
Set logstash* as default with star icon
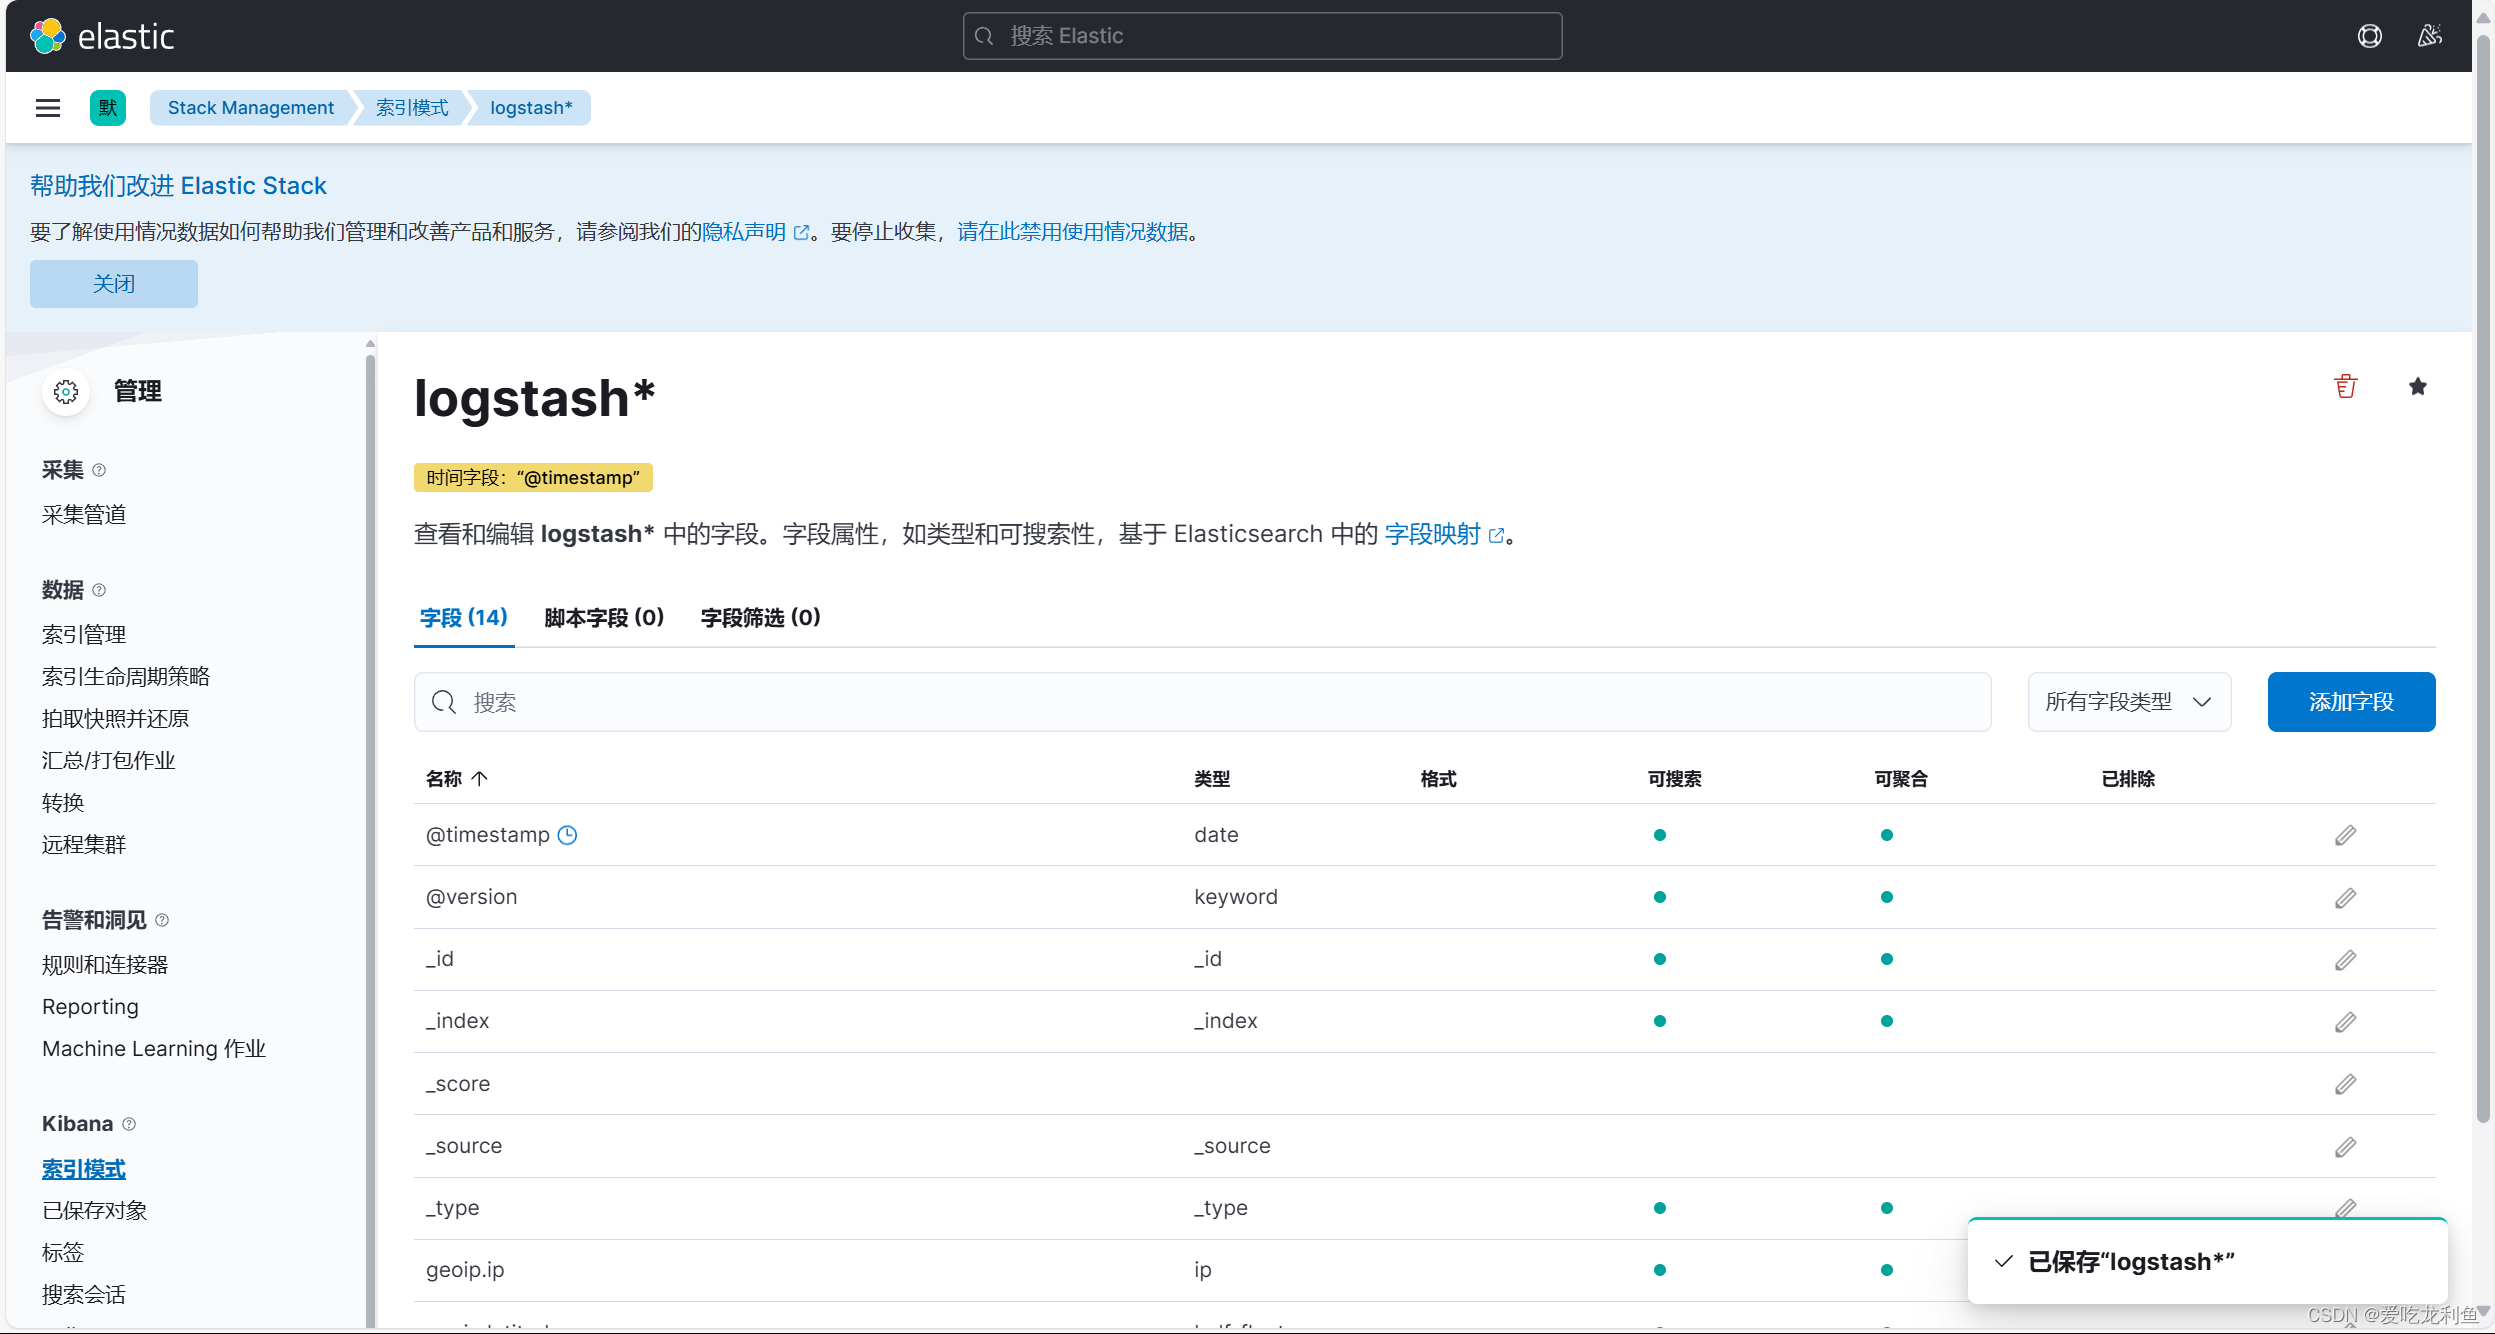tap(2418, 387)
